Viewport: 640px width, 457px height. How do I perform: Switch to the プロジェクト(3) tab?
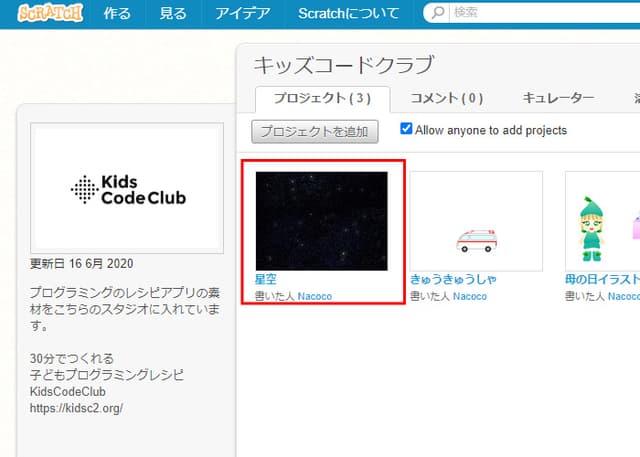(x=314, y=98)
